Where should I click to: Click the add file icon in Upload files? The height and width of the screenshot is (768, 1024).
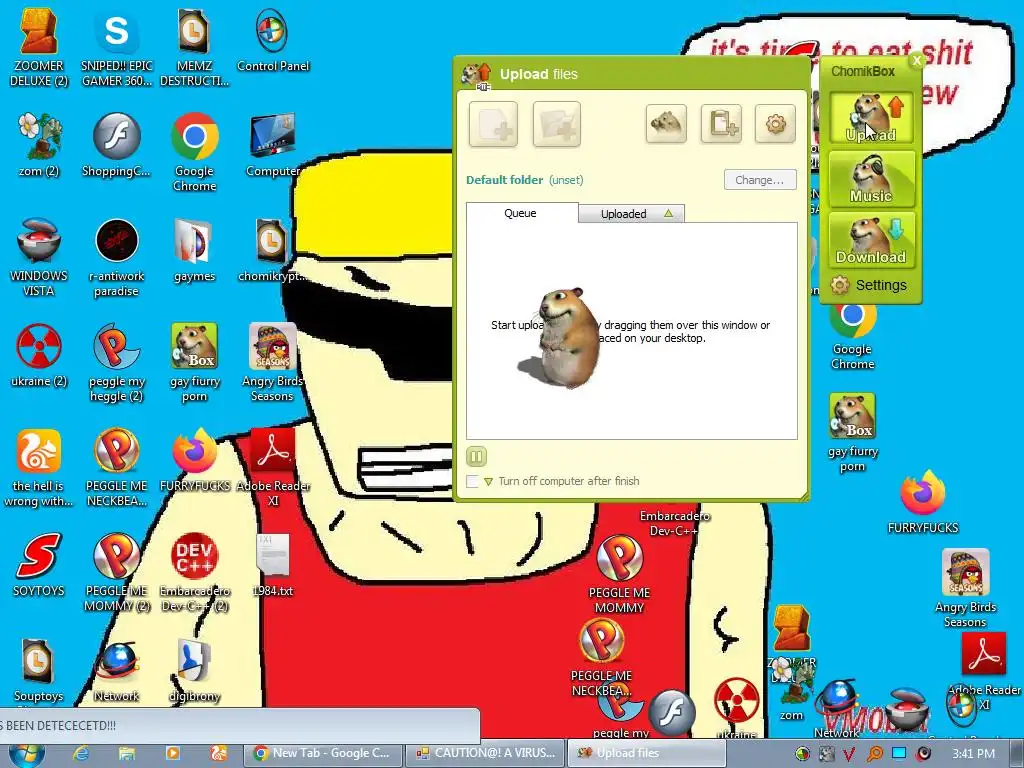pos(493,123)
